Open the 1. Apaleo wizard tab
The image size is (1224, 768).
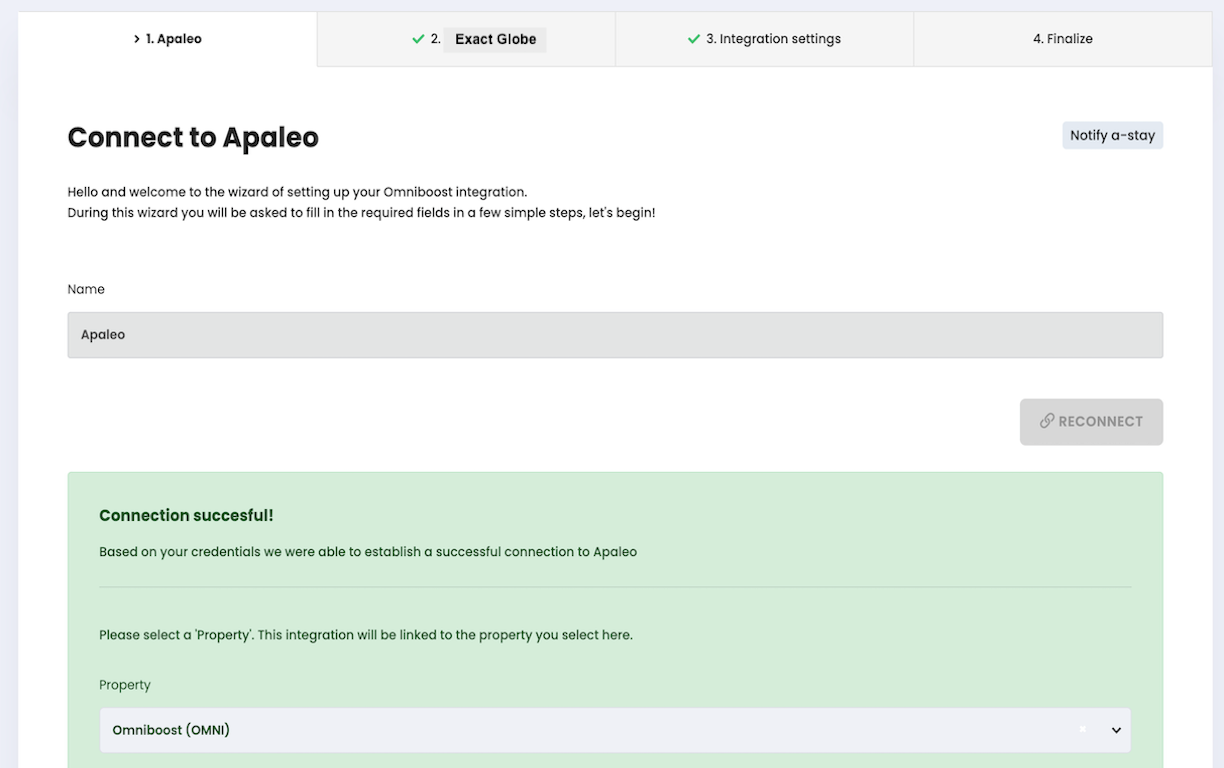coord(168,39)
